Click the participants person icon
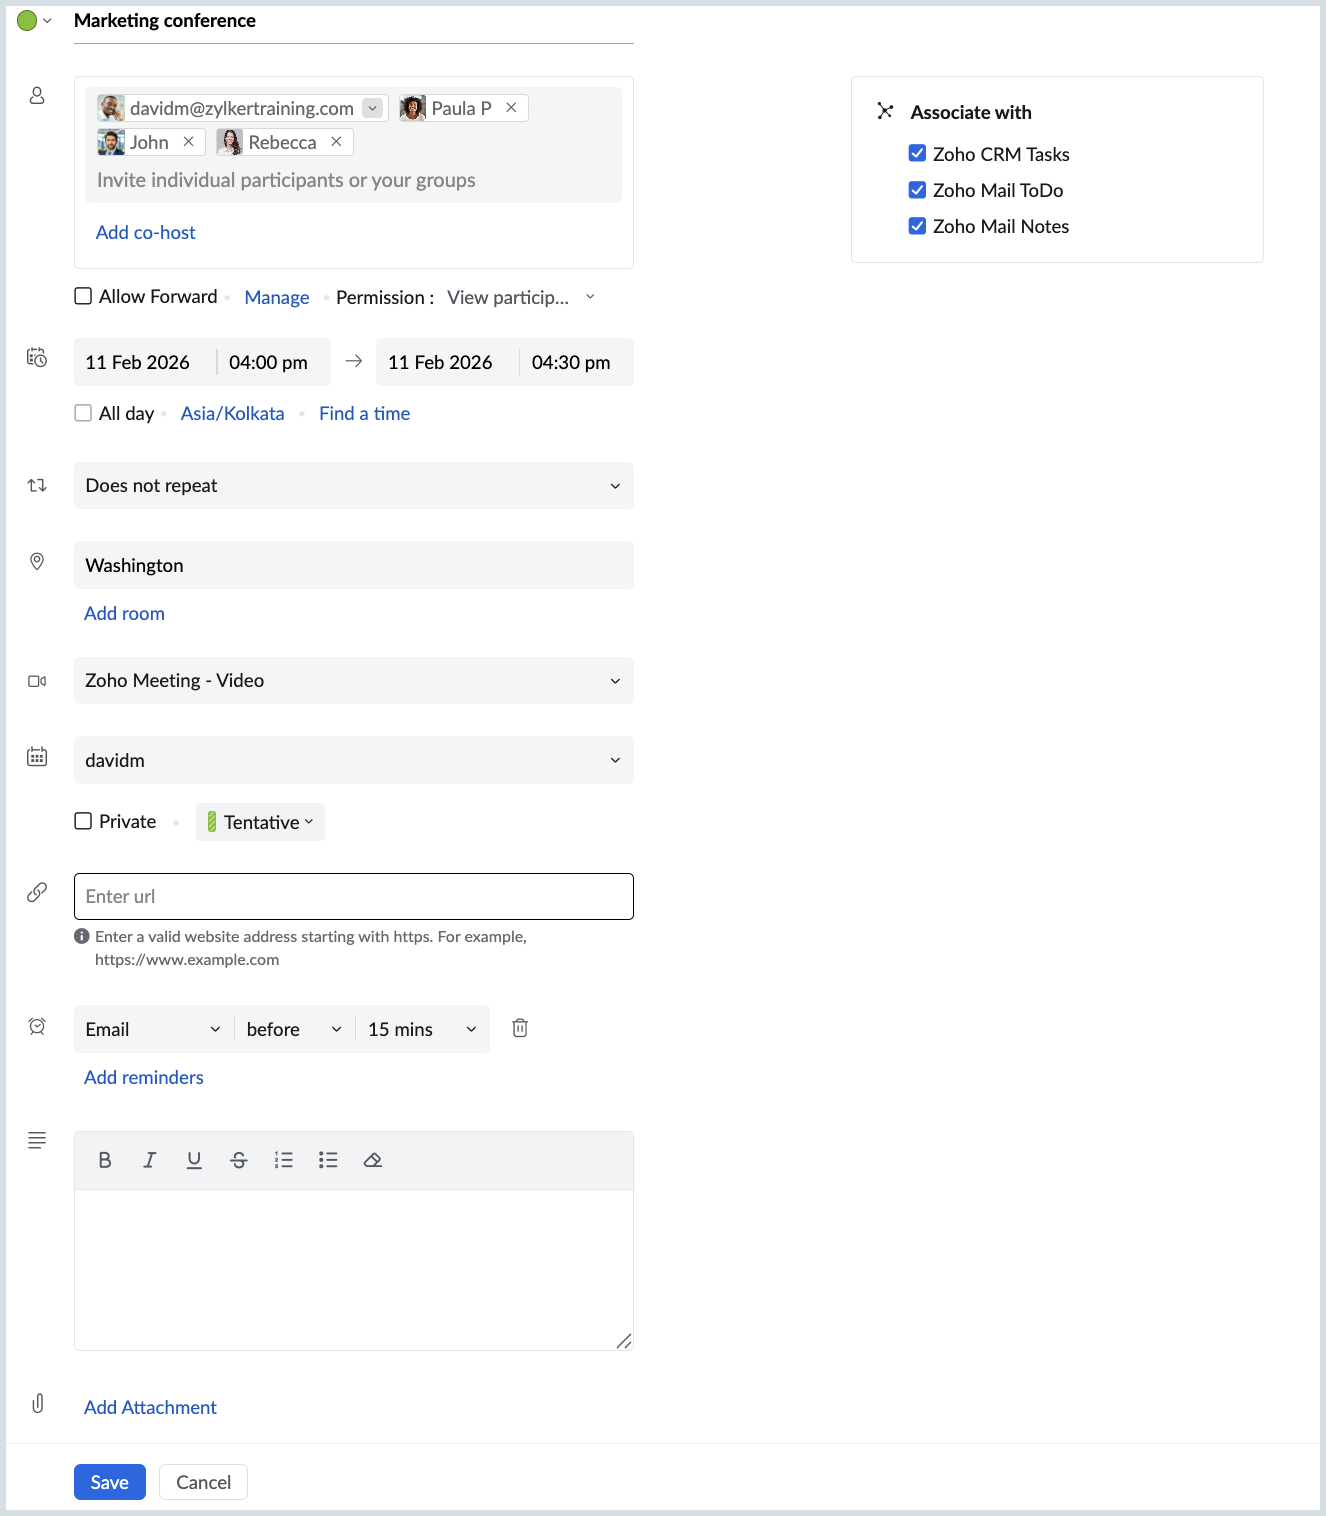 pos(37,95)
